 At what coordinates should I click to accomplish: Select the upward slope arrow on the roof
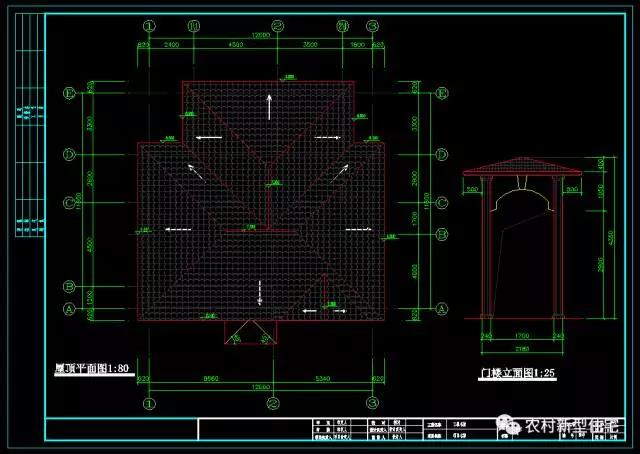tap(268, 105)
